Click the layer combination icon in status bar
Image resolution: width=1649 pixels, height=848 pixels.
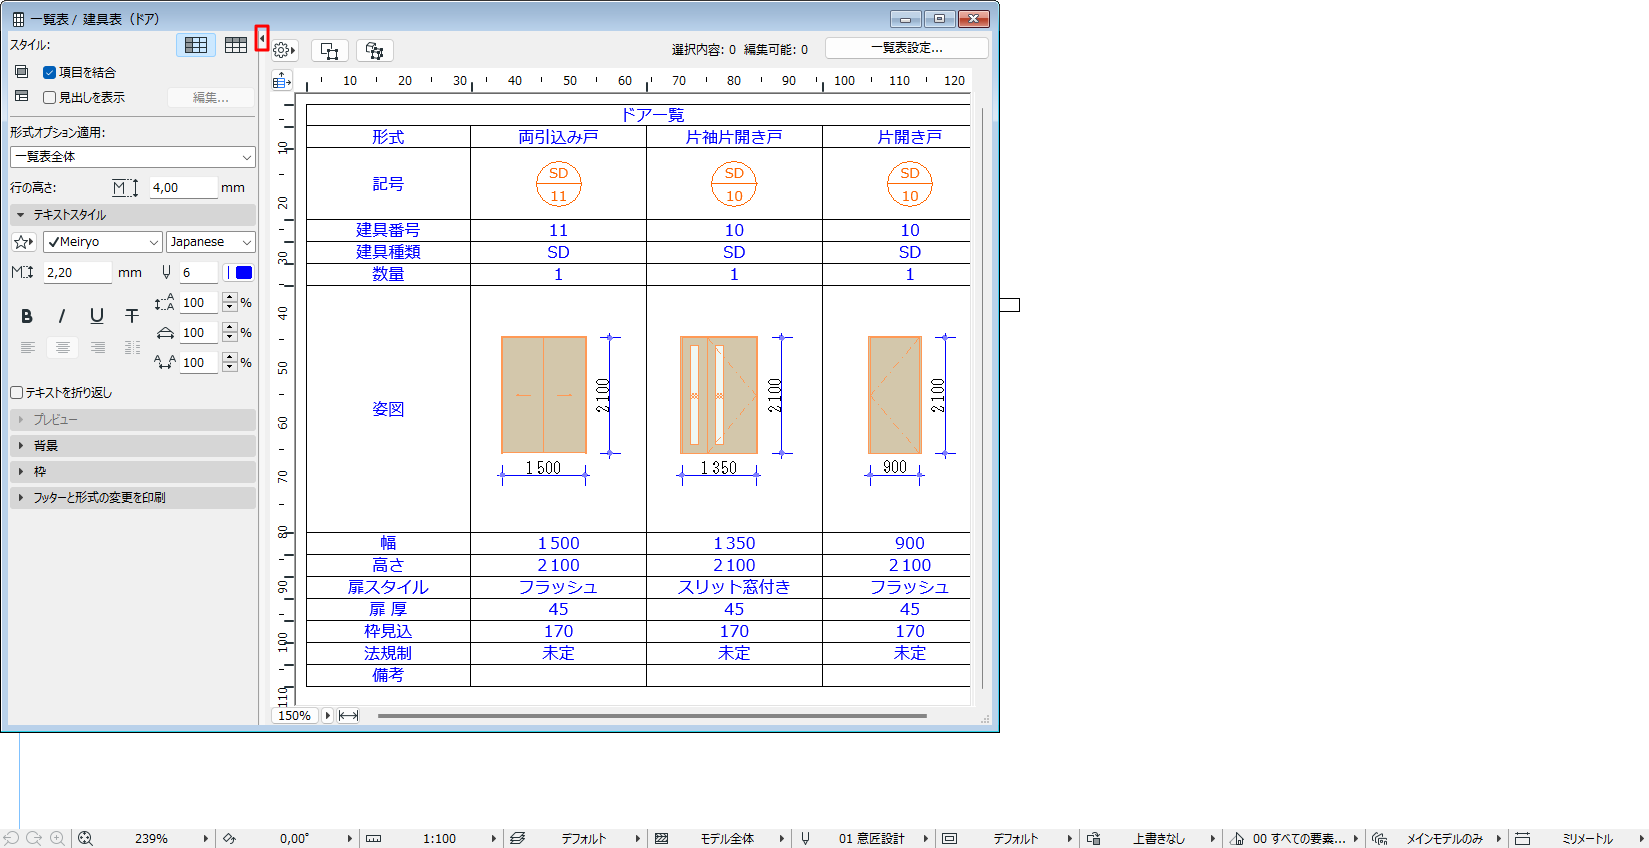(518, 838)
